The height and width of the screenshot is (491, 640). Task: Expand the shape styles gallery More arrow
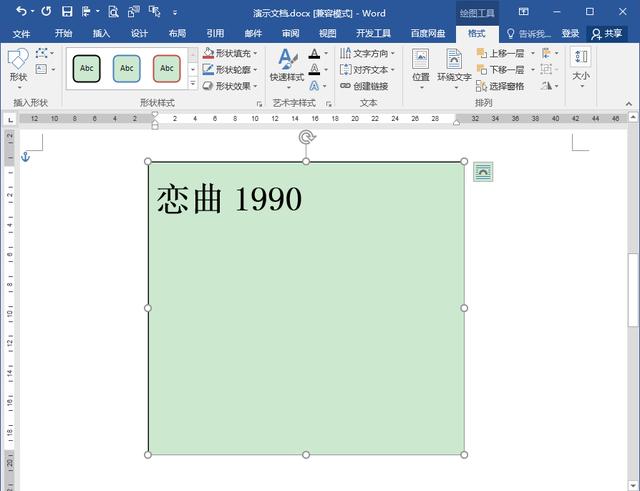(x=193, y=84)
